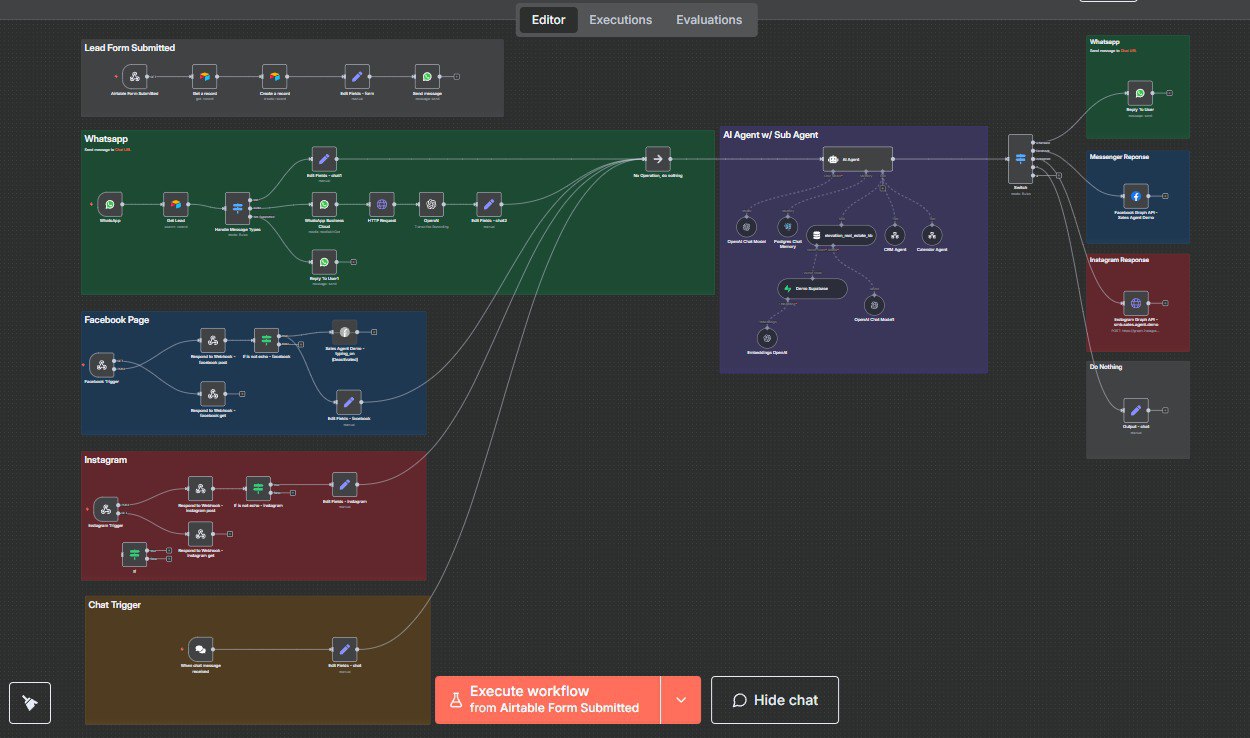
Task: Open the Get Lead Airtable node
Action: click(176, 205)
